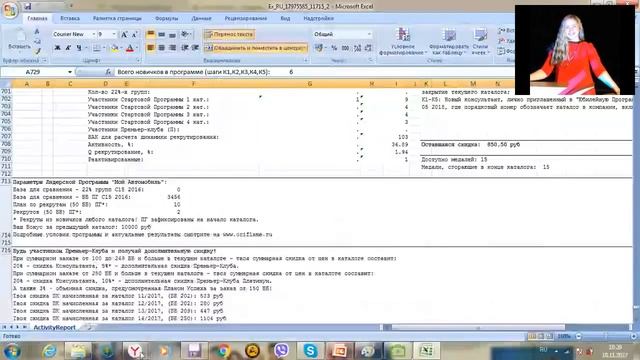This screenshot has height=360, width=640.
Task: Open Skype from the taskbar
Action: click(310, 351)
